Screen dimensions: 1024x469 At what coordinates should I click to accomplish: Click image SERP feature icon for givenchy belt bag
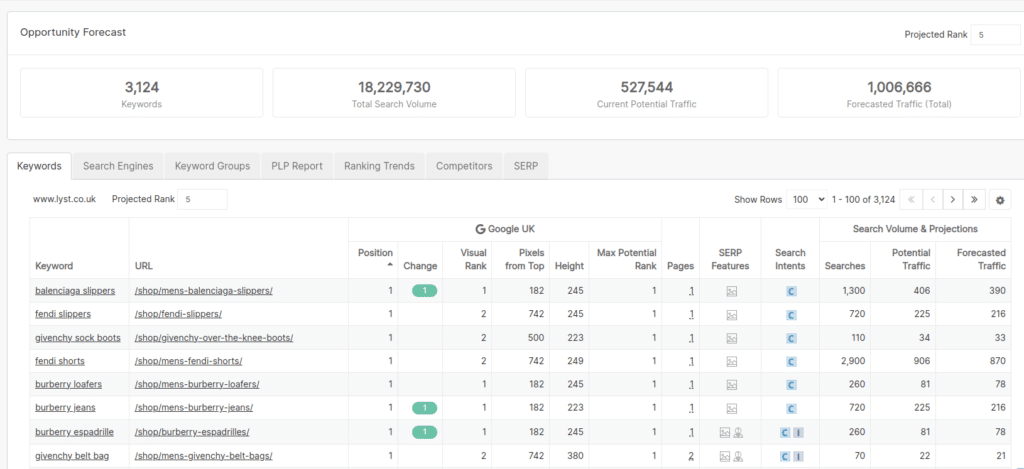click(x=724, y=456)
